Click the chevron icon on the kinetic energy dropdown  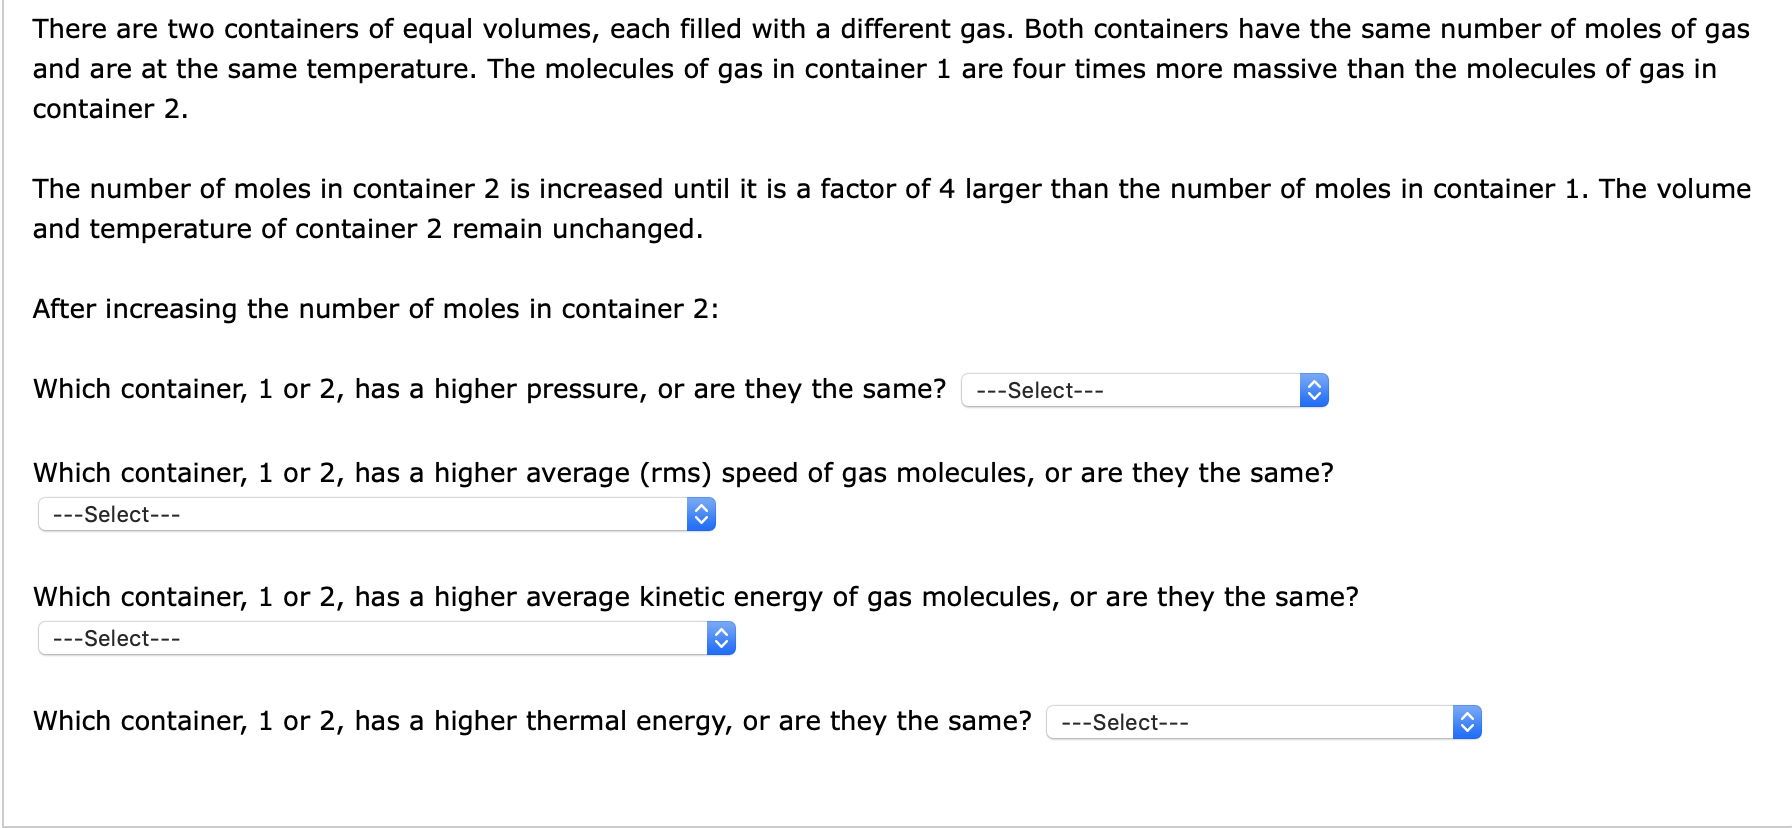[721, 638]
